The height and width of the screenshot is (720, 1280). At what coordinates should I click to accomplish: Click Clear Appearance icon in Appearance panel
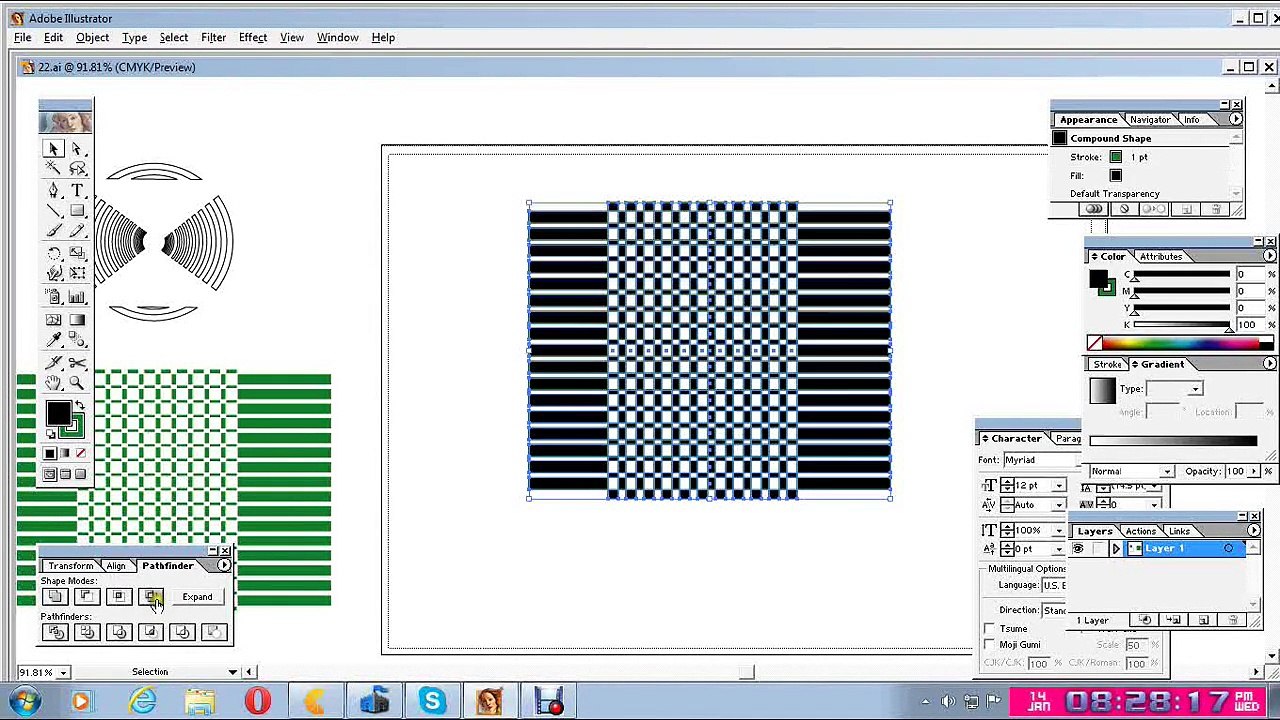(x=1124, y=209)
